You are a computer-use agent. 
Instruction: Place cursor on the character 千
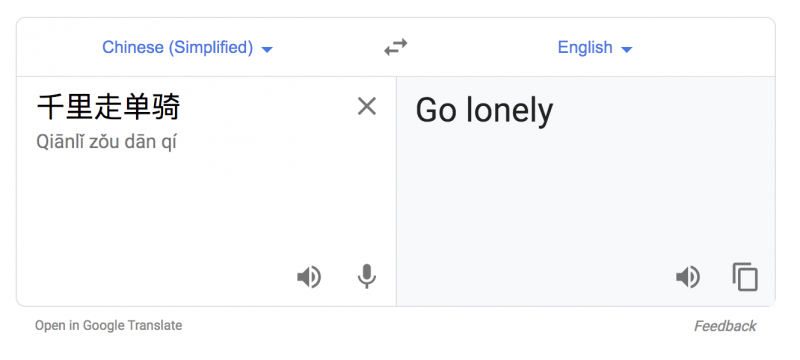tap(51, 107)
